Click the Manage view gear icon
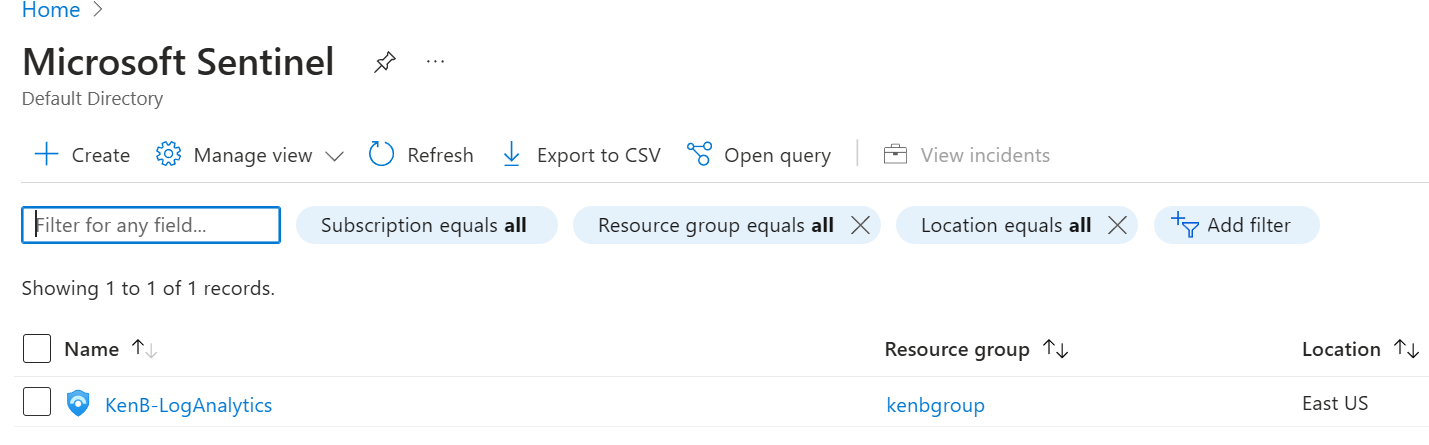The height and width of the screenshot is (445, 1429). 168,155
